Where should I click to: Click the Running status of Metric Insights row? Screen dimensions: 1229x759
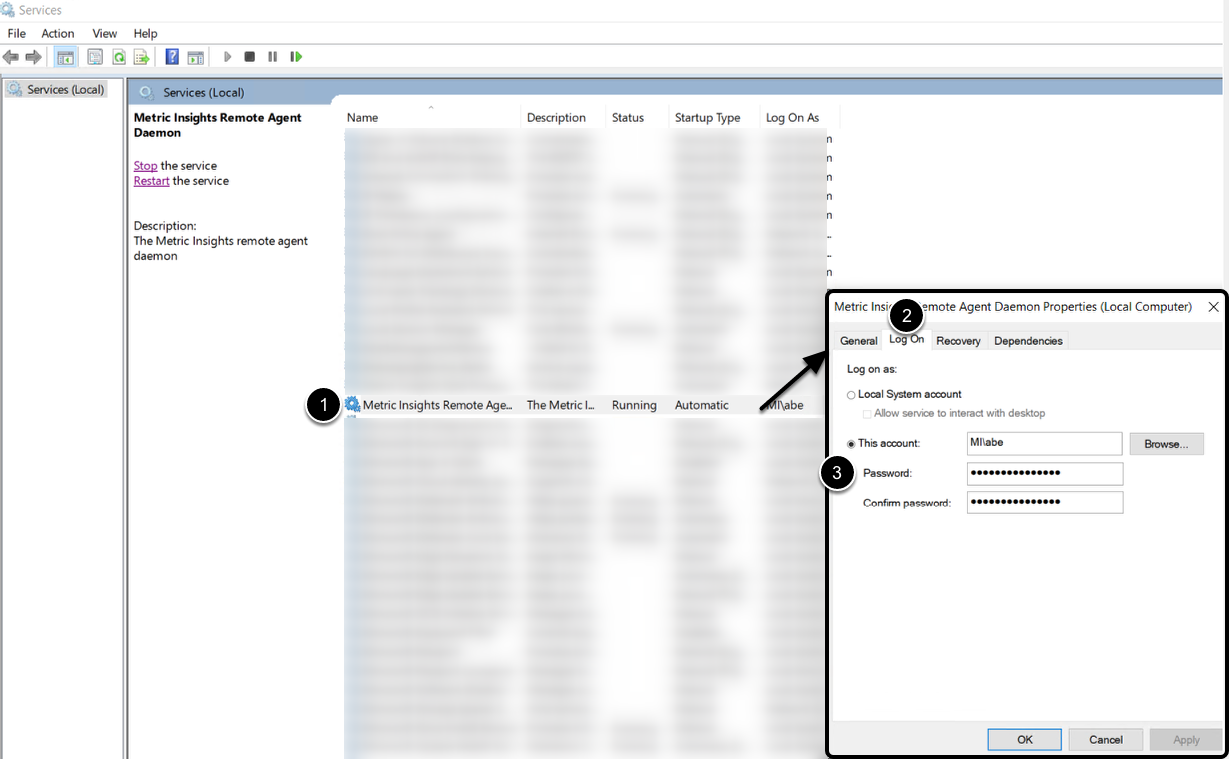tap(634, 405)
